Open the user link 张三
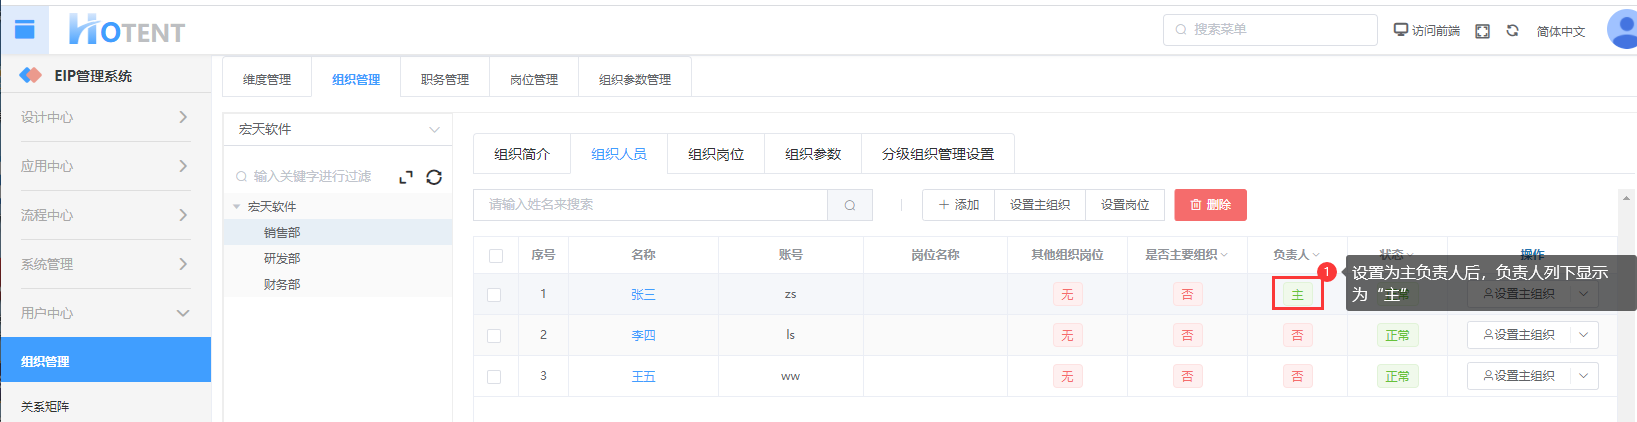1637x422 pixels. [643, 295]
